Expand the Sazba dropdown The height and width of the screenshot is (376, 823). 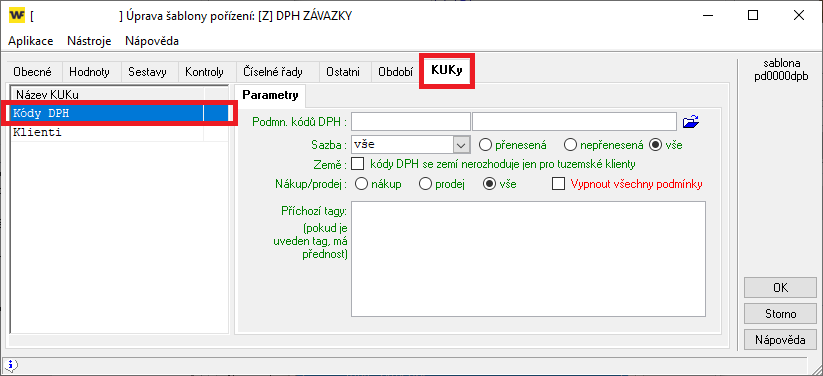(x=461, y=144)
